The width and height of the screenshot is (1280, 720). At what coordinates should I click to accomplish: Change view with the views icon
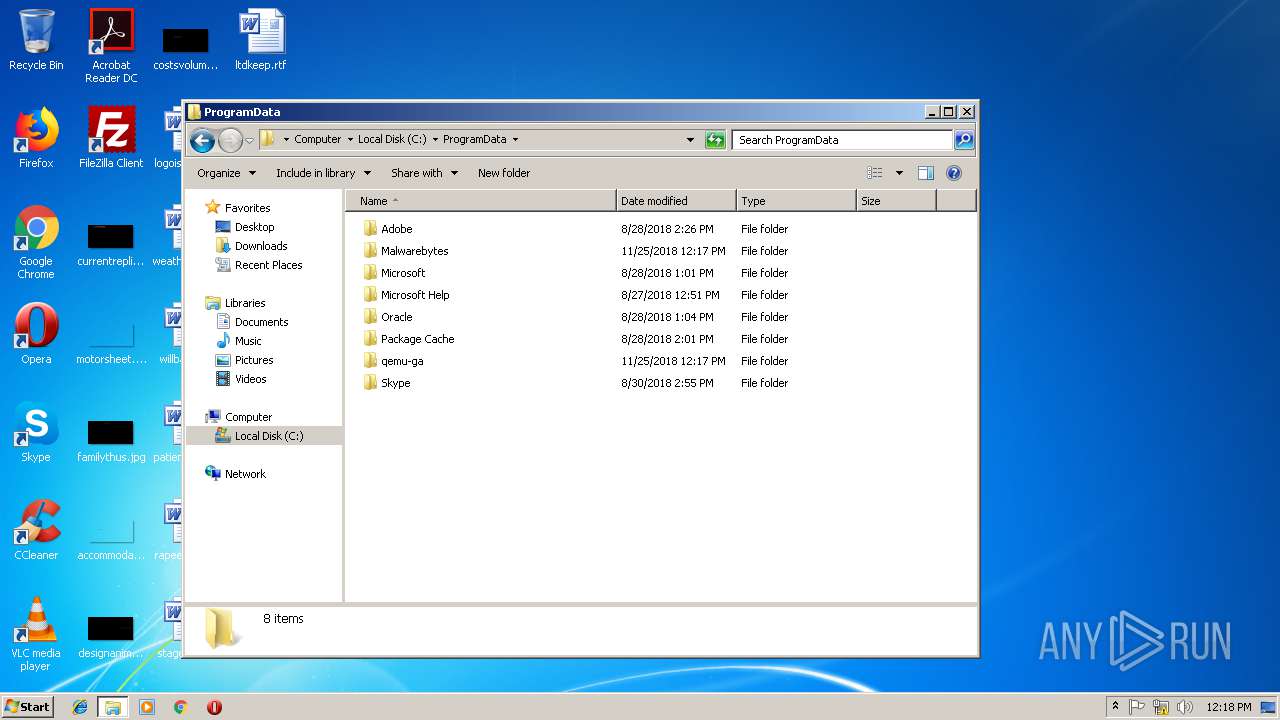coord(875,173)
